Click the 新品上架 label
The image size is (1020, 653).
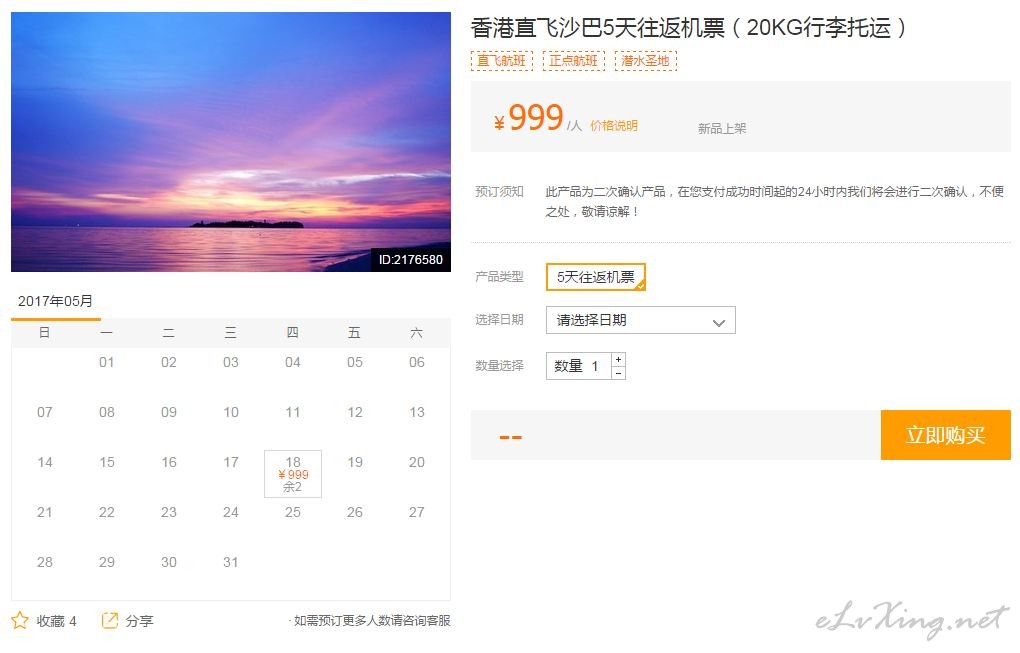(x=722, y=128)
